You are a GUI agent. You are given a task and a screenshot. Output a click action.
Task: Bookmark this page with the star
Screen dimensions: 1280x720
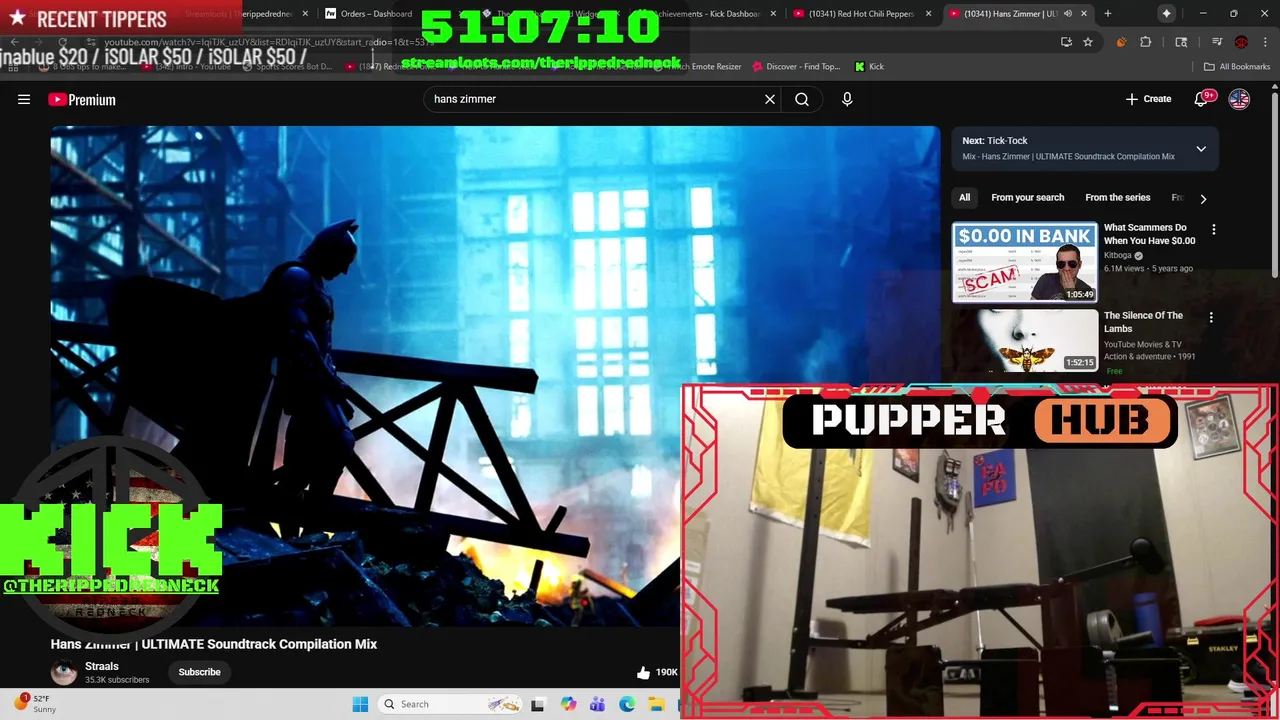(x=1087, y=42)
